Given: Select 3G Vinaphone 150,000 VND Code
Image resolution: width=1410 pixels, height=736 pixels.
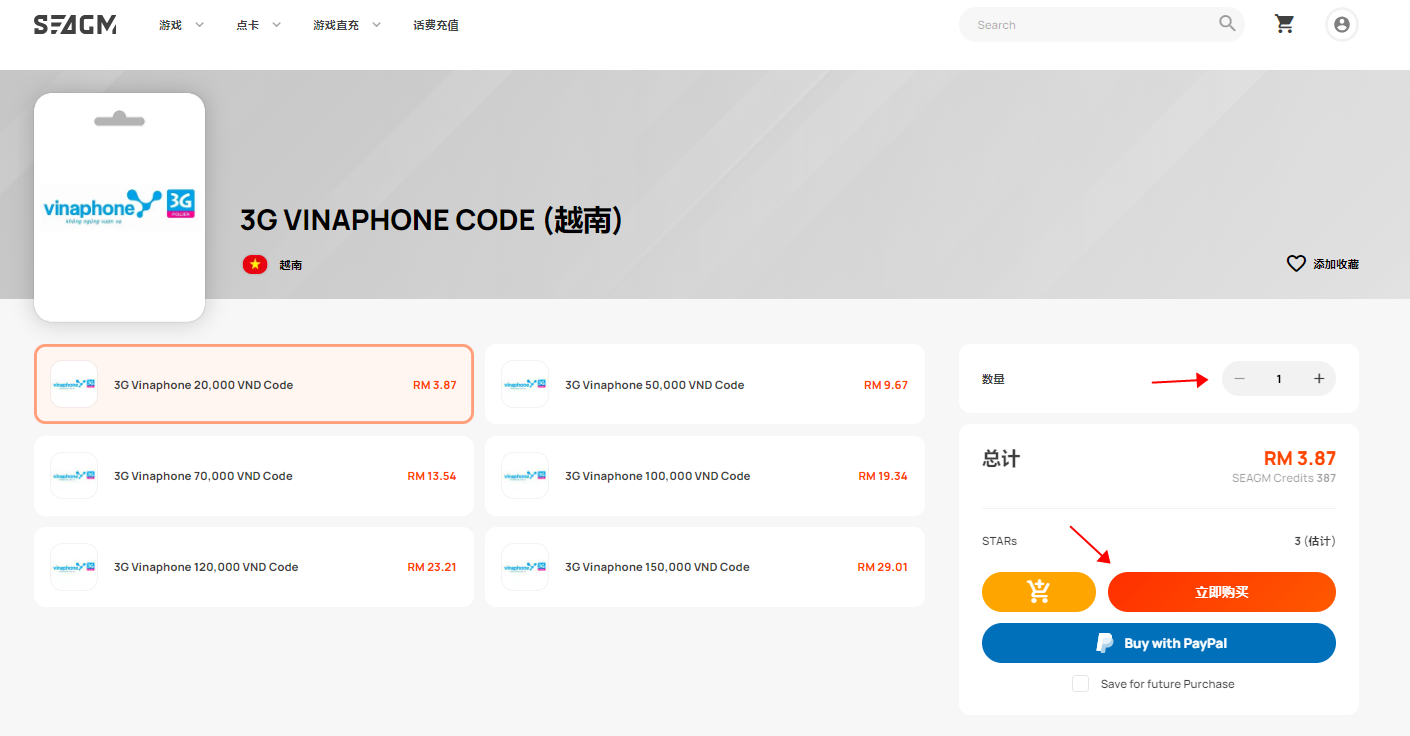Looking at the screenshot, I should coord(705,567).
